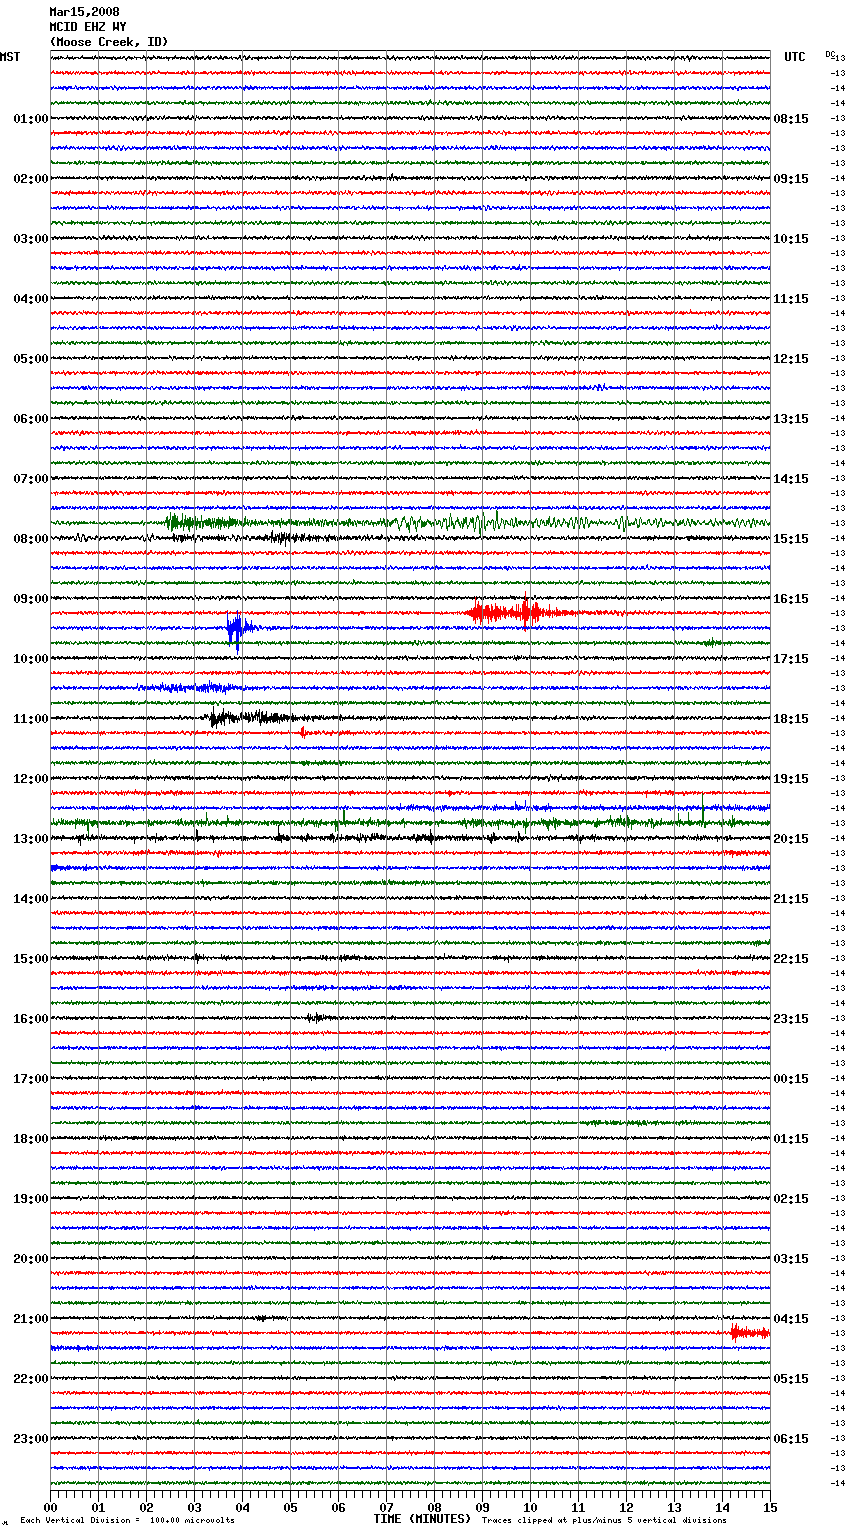
Task: Pick the 05:00 MST time label
Action: [30, 359]
